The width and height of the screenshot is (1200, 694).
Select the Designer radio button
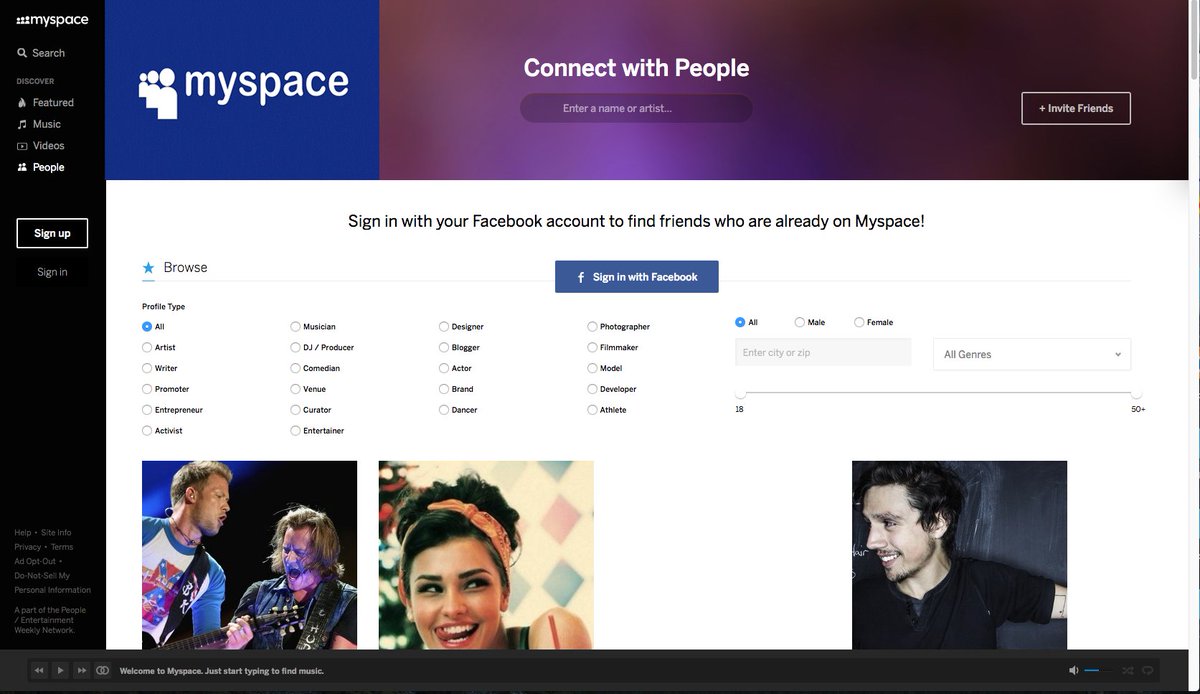[x=443, y=326]
